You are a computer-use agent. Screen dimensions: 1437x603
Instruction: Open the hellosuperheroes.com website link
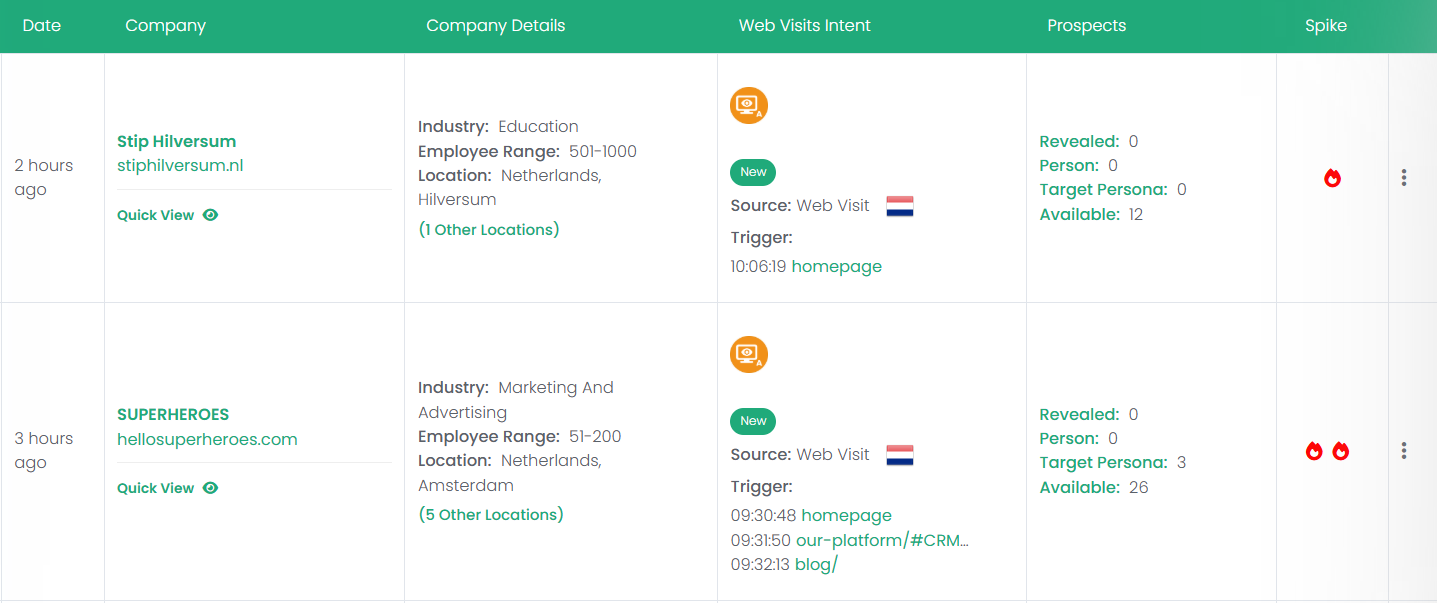click(207, 439)
